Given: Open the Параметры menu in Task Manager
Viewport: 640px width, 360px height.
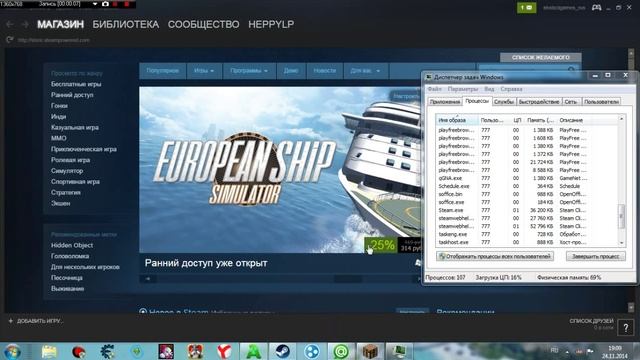Looking at the screenshot, I should pos(462,89).
